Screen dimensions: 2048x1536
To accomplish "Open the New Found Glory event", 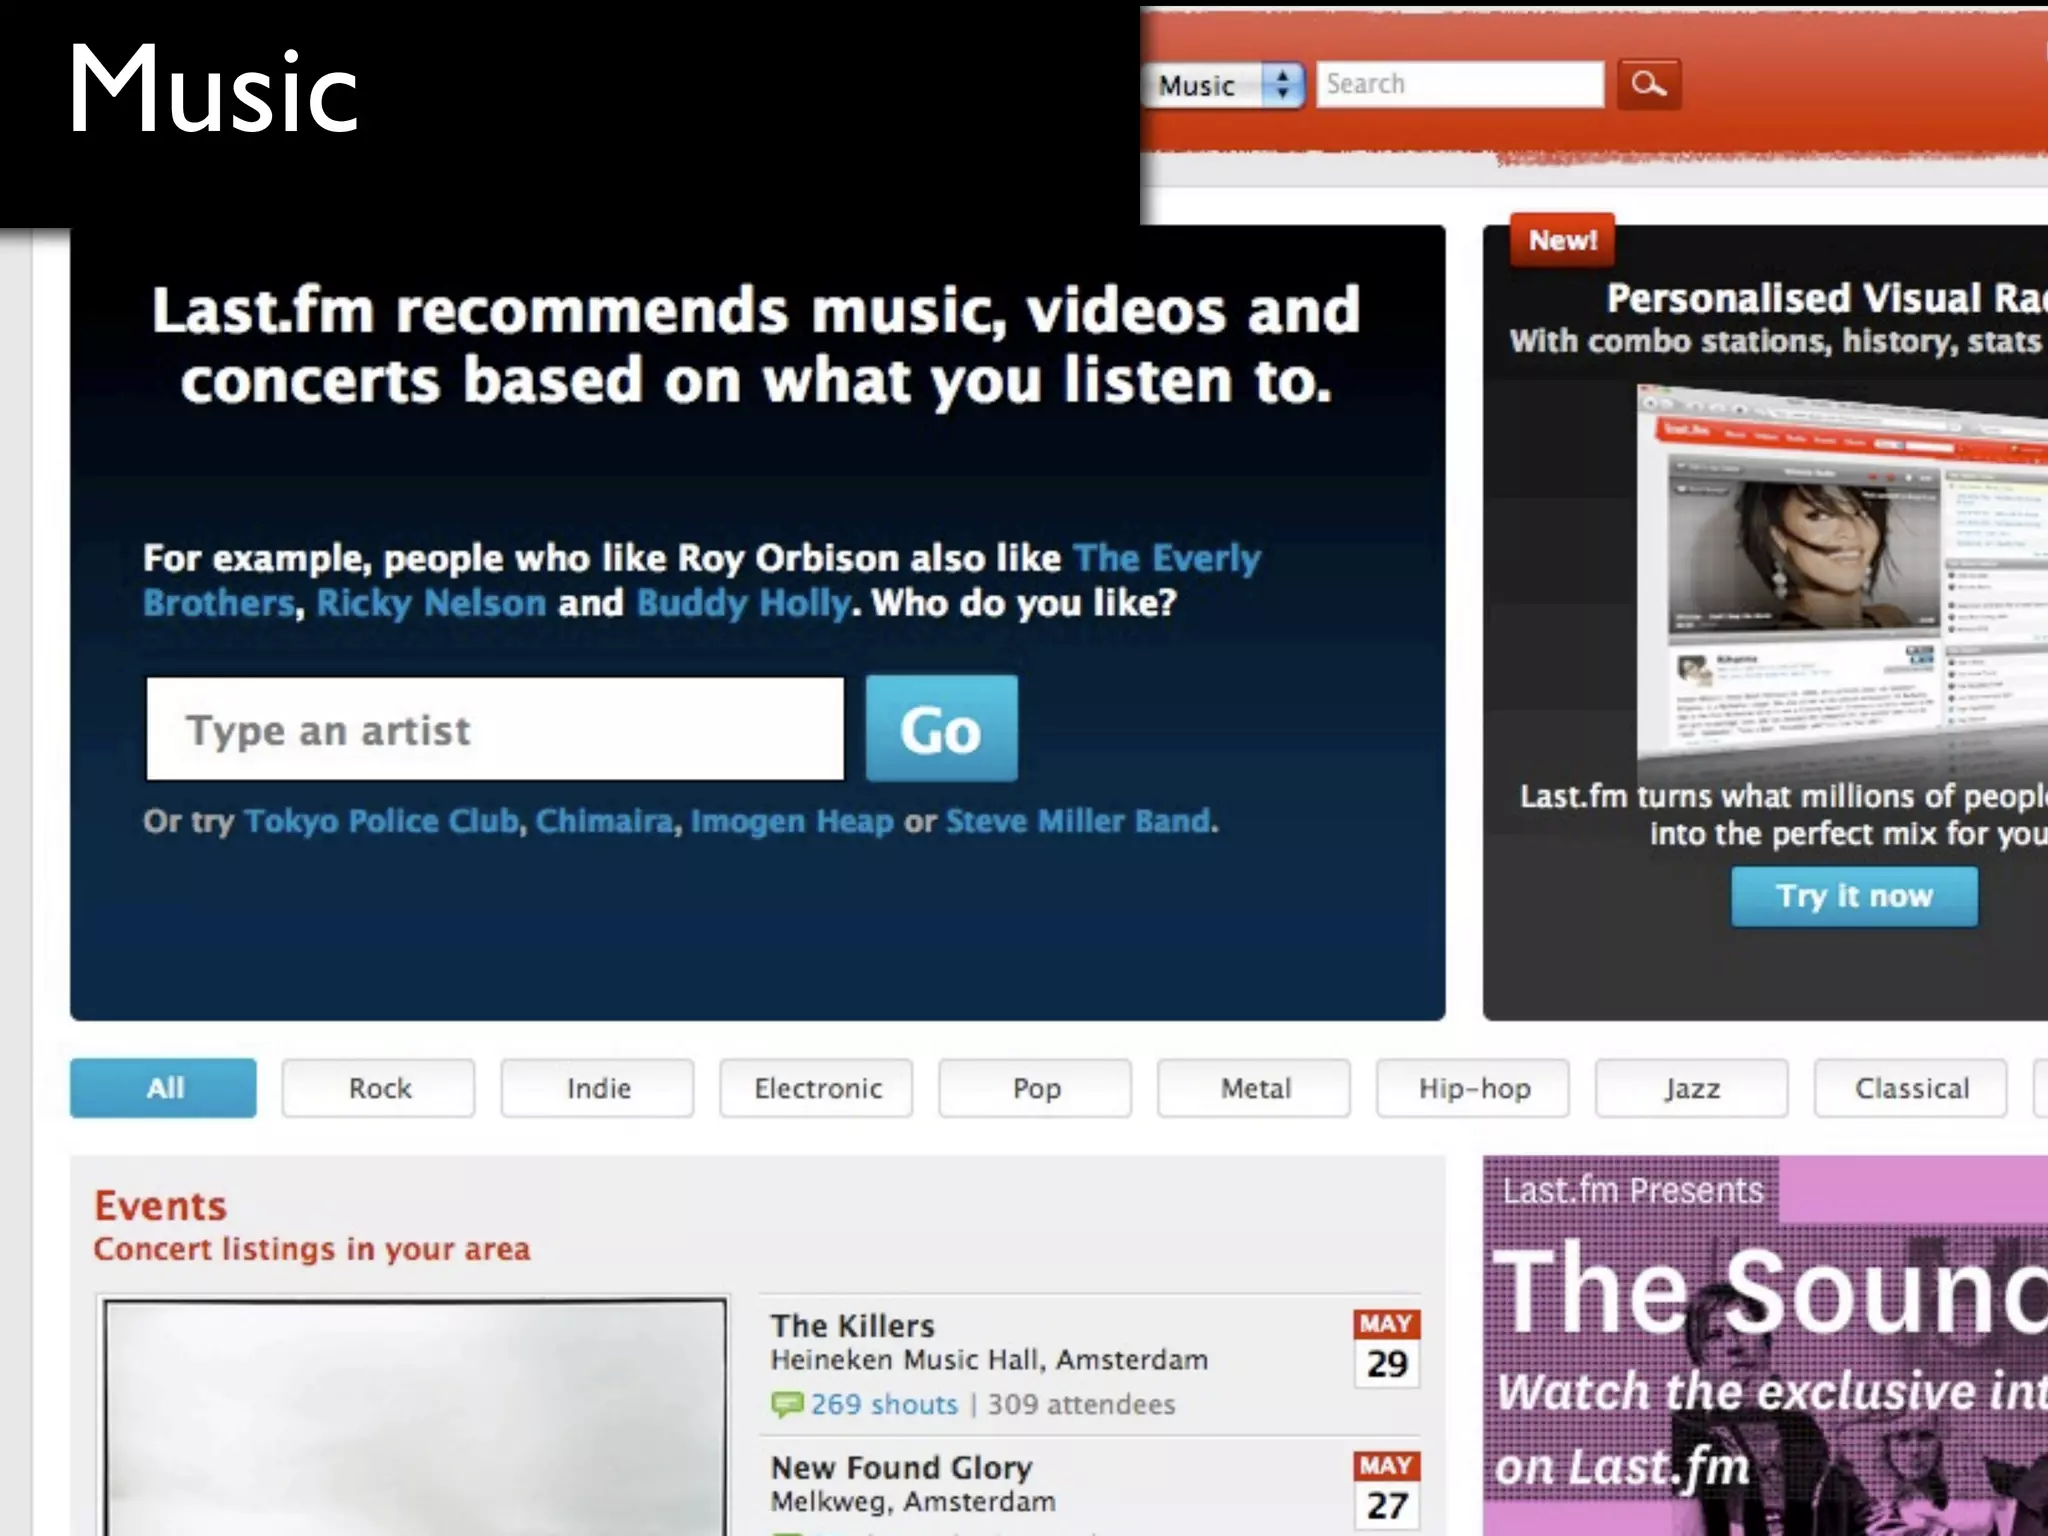I will click(901, 1468).
